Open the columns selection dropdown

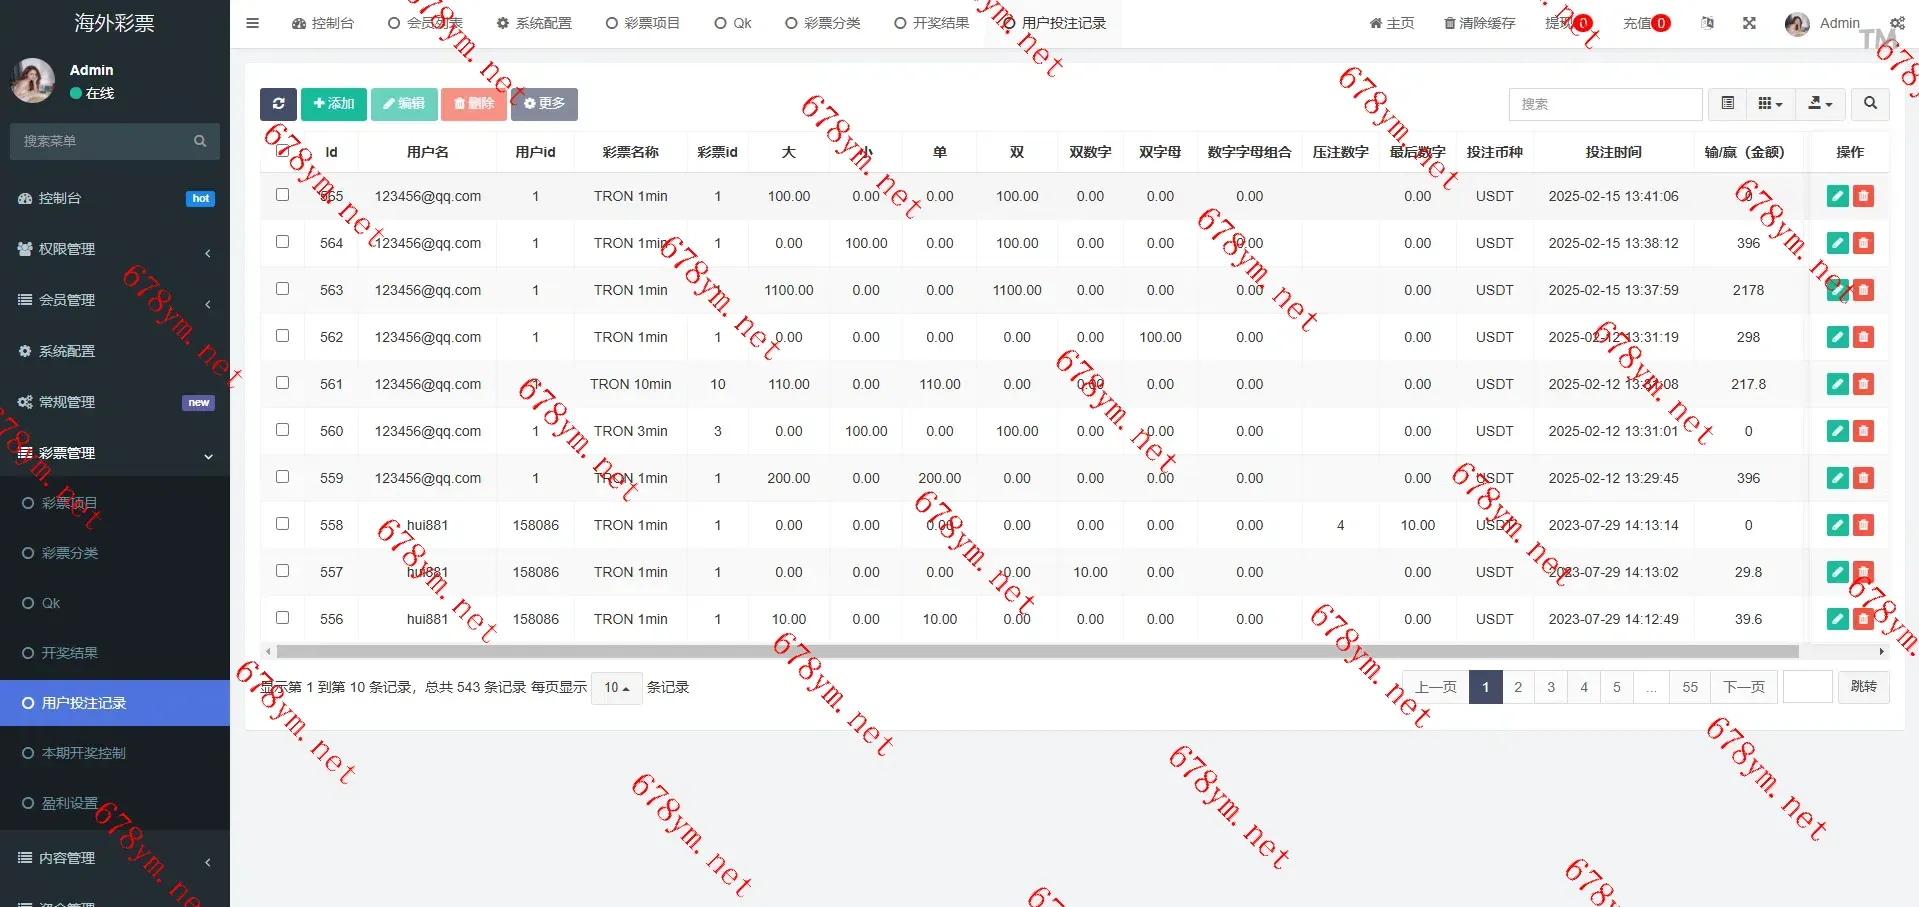[1770, 104]
